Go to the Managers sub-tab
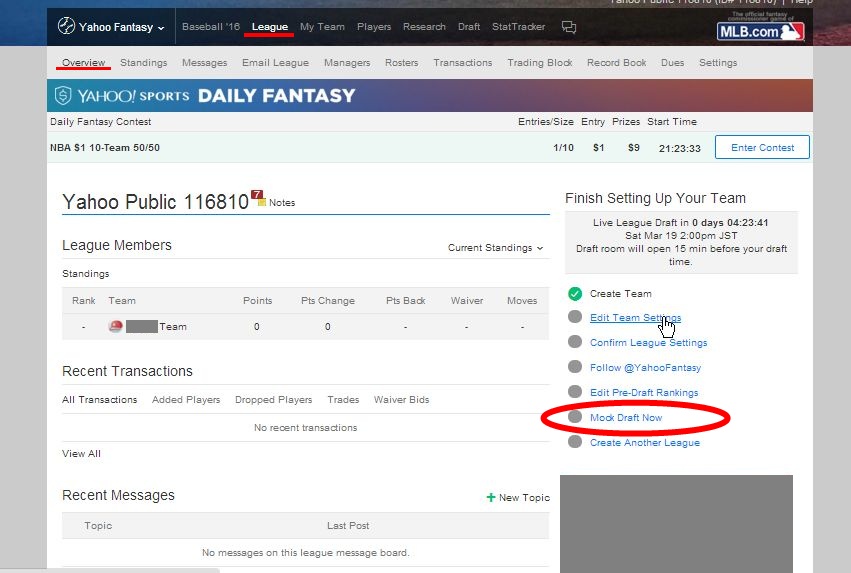The height and width of the screenshot is (573, 851). tap(347, 62)
